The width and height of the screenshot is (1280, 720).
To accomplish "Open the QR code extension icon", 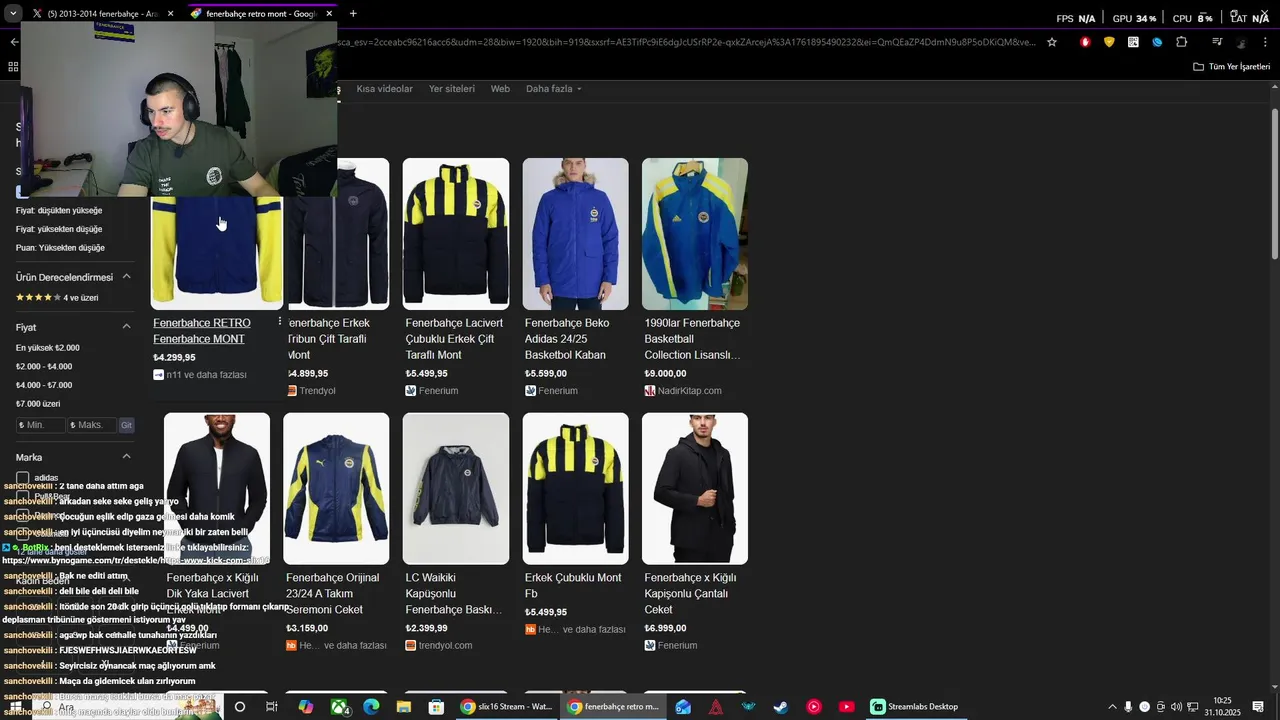I will coord(1133,42).
